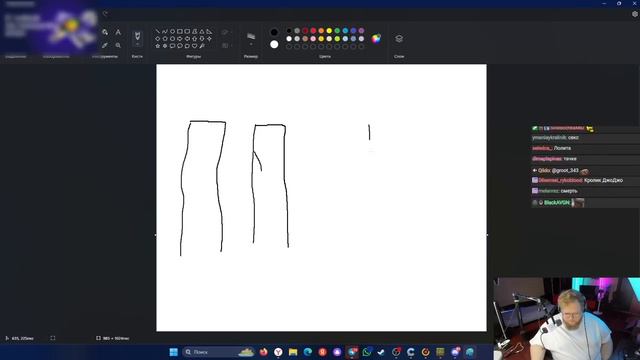Choose the Hexagon shape
This screenshot has width=640, height=360.
click(172, 38)
